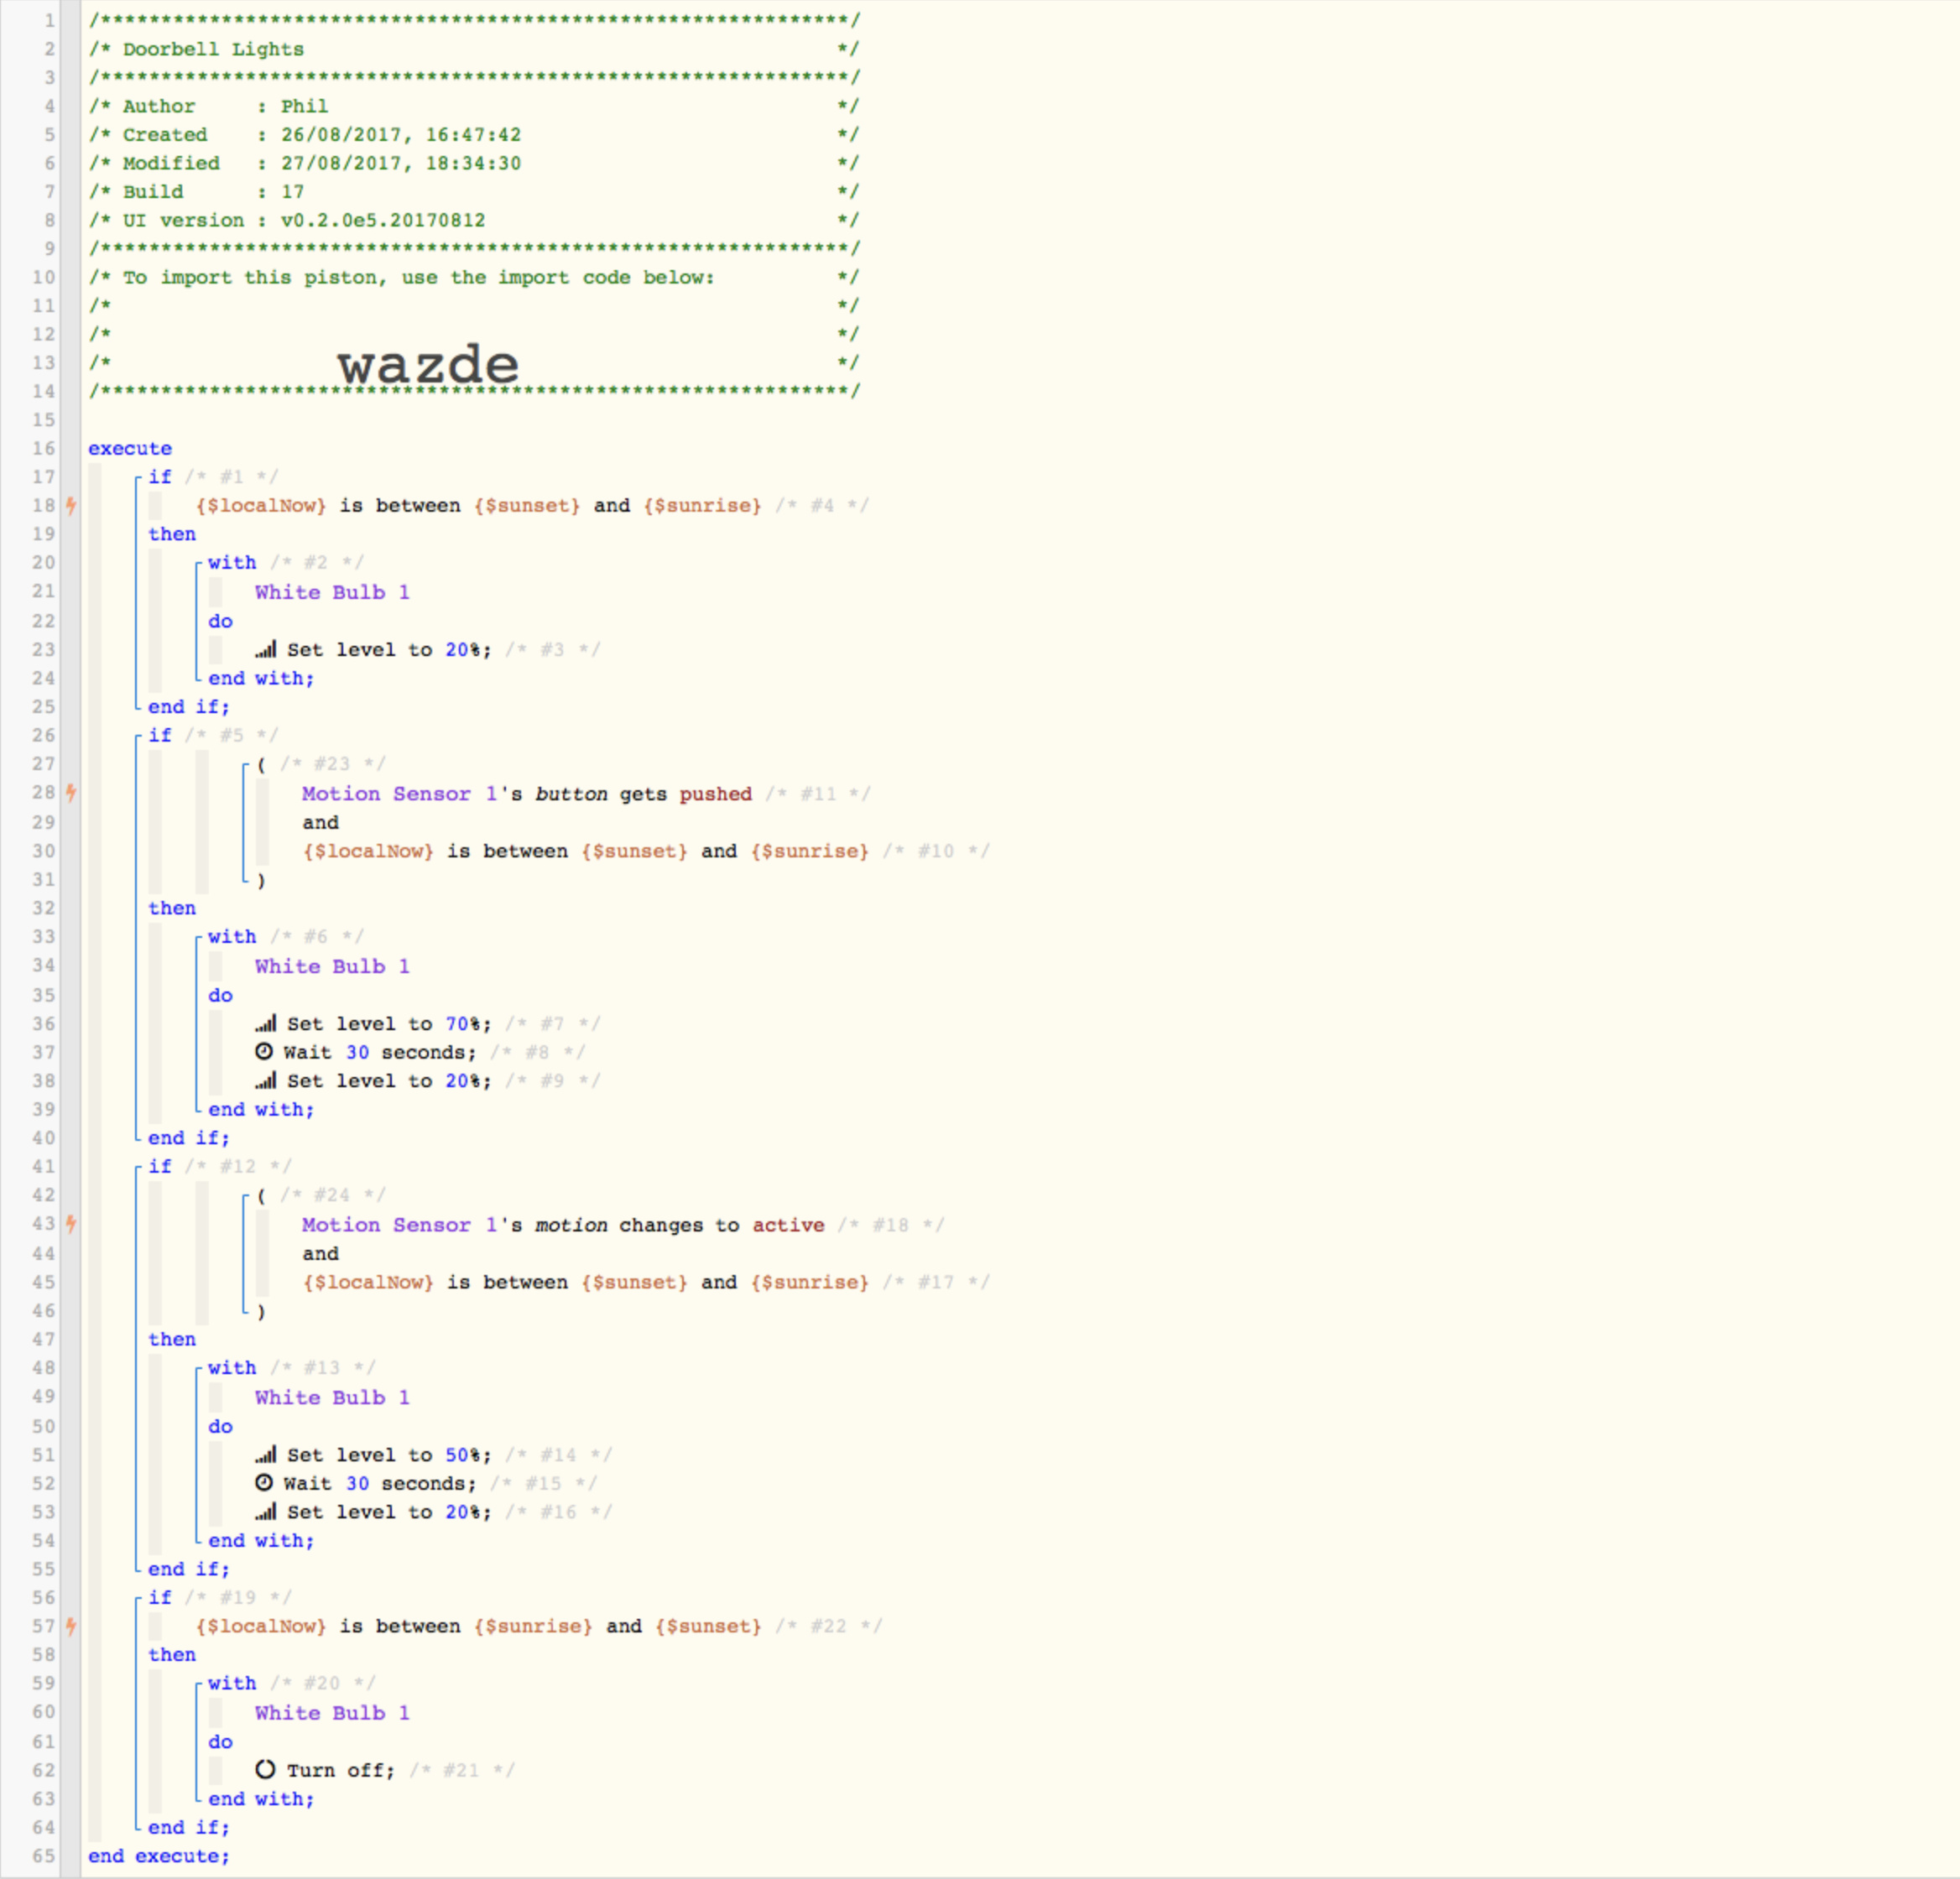Click 'with' of statement #6
1960x1879 pixels.
(232, 936)
